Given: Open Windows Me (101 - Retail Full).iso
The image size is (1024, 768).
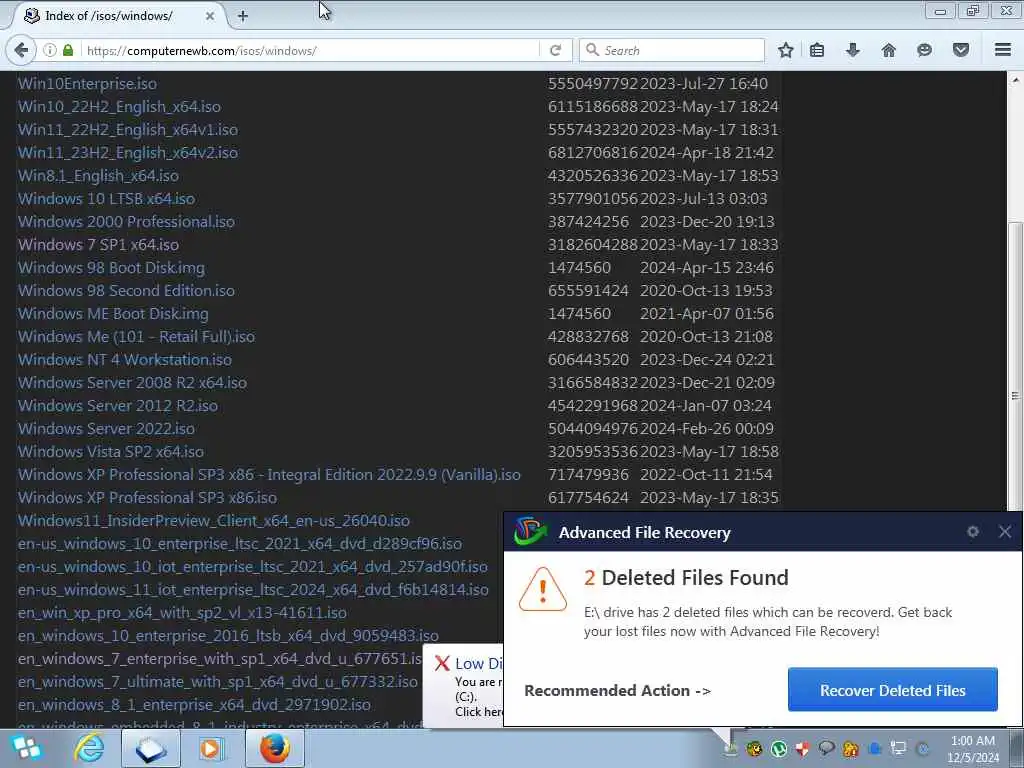Looking at the screenshot, I should pyautogui.click(x=136, y=336).
